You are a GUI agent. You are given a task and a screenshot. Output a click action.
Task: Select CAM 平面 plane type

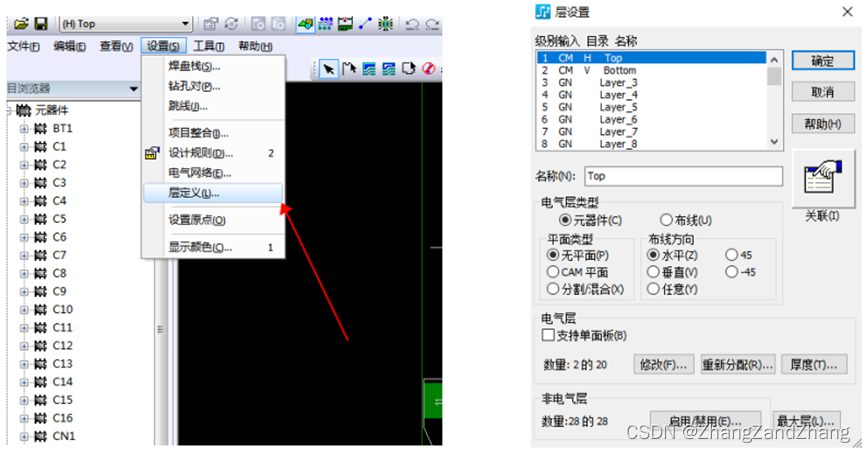pos(553,272)
